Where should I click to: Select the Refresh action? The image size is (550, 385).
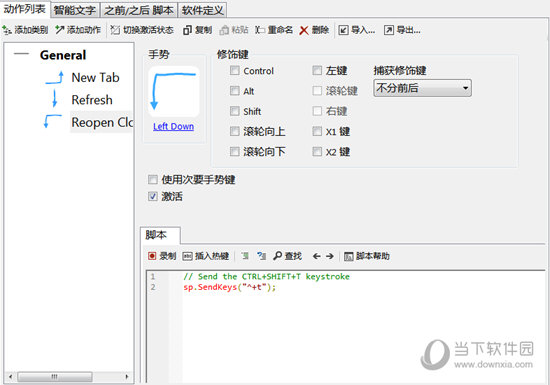click(x=92, y=100)
